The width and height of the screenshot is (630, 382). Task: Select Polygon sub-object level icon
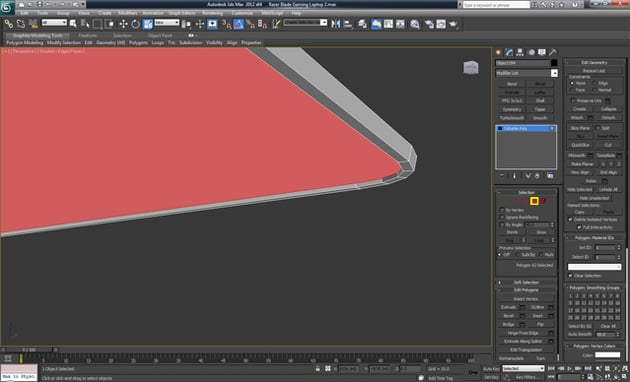coord(534,201)
